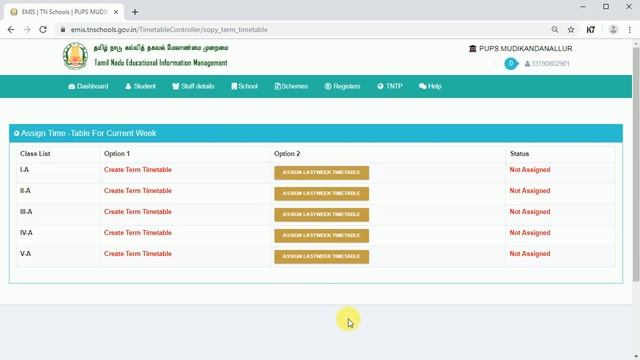Go back using browser back arrow

point(11,29)
